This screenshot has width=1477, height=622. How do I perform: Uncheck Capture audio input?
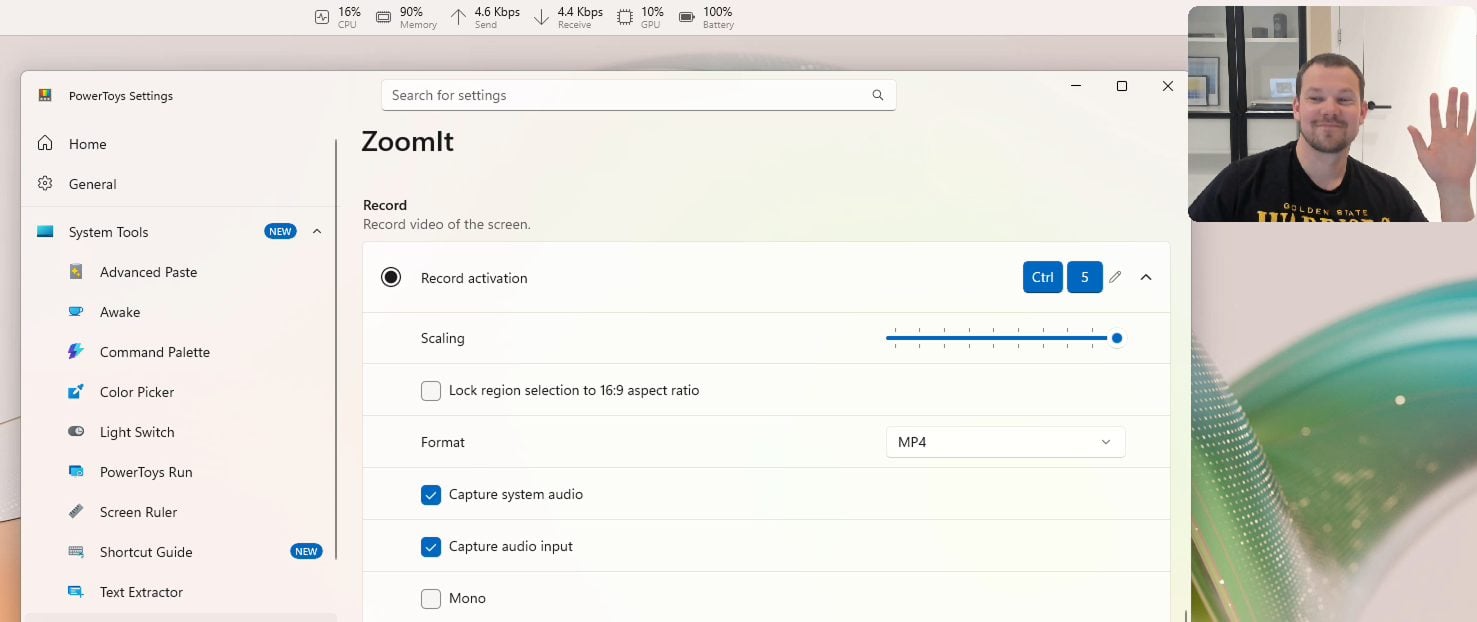pyautogui.click(x=431, y=547)
